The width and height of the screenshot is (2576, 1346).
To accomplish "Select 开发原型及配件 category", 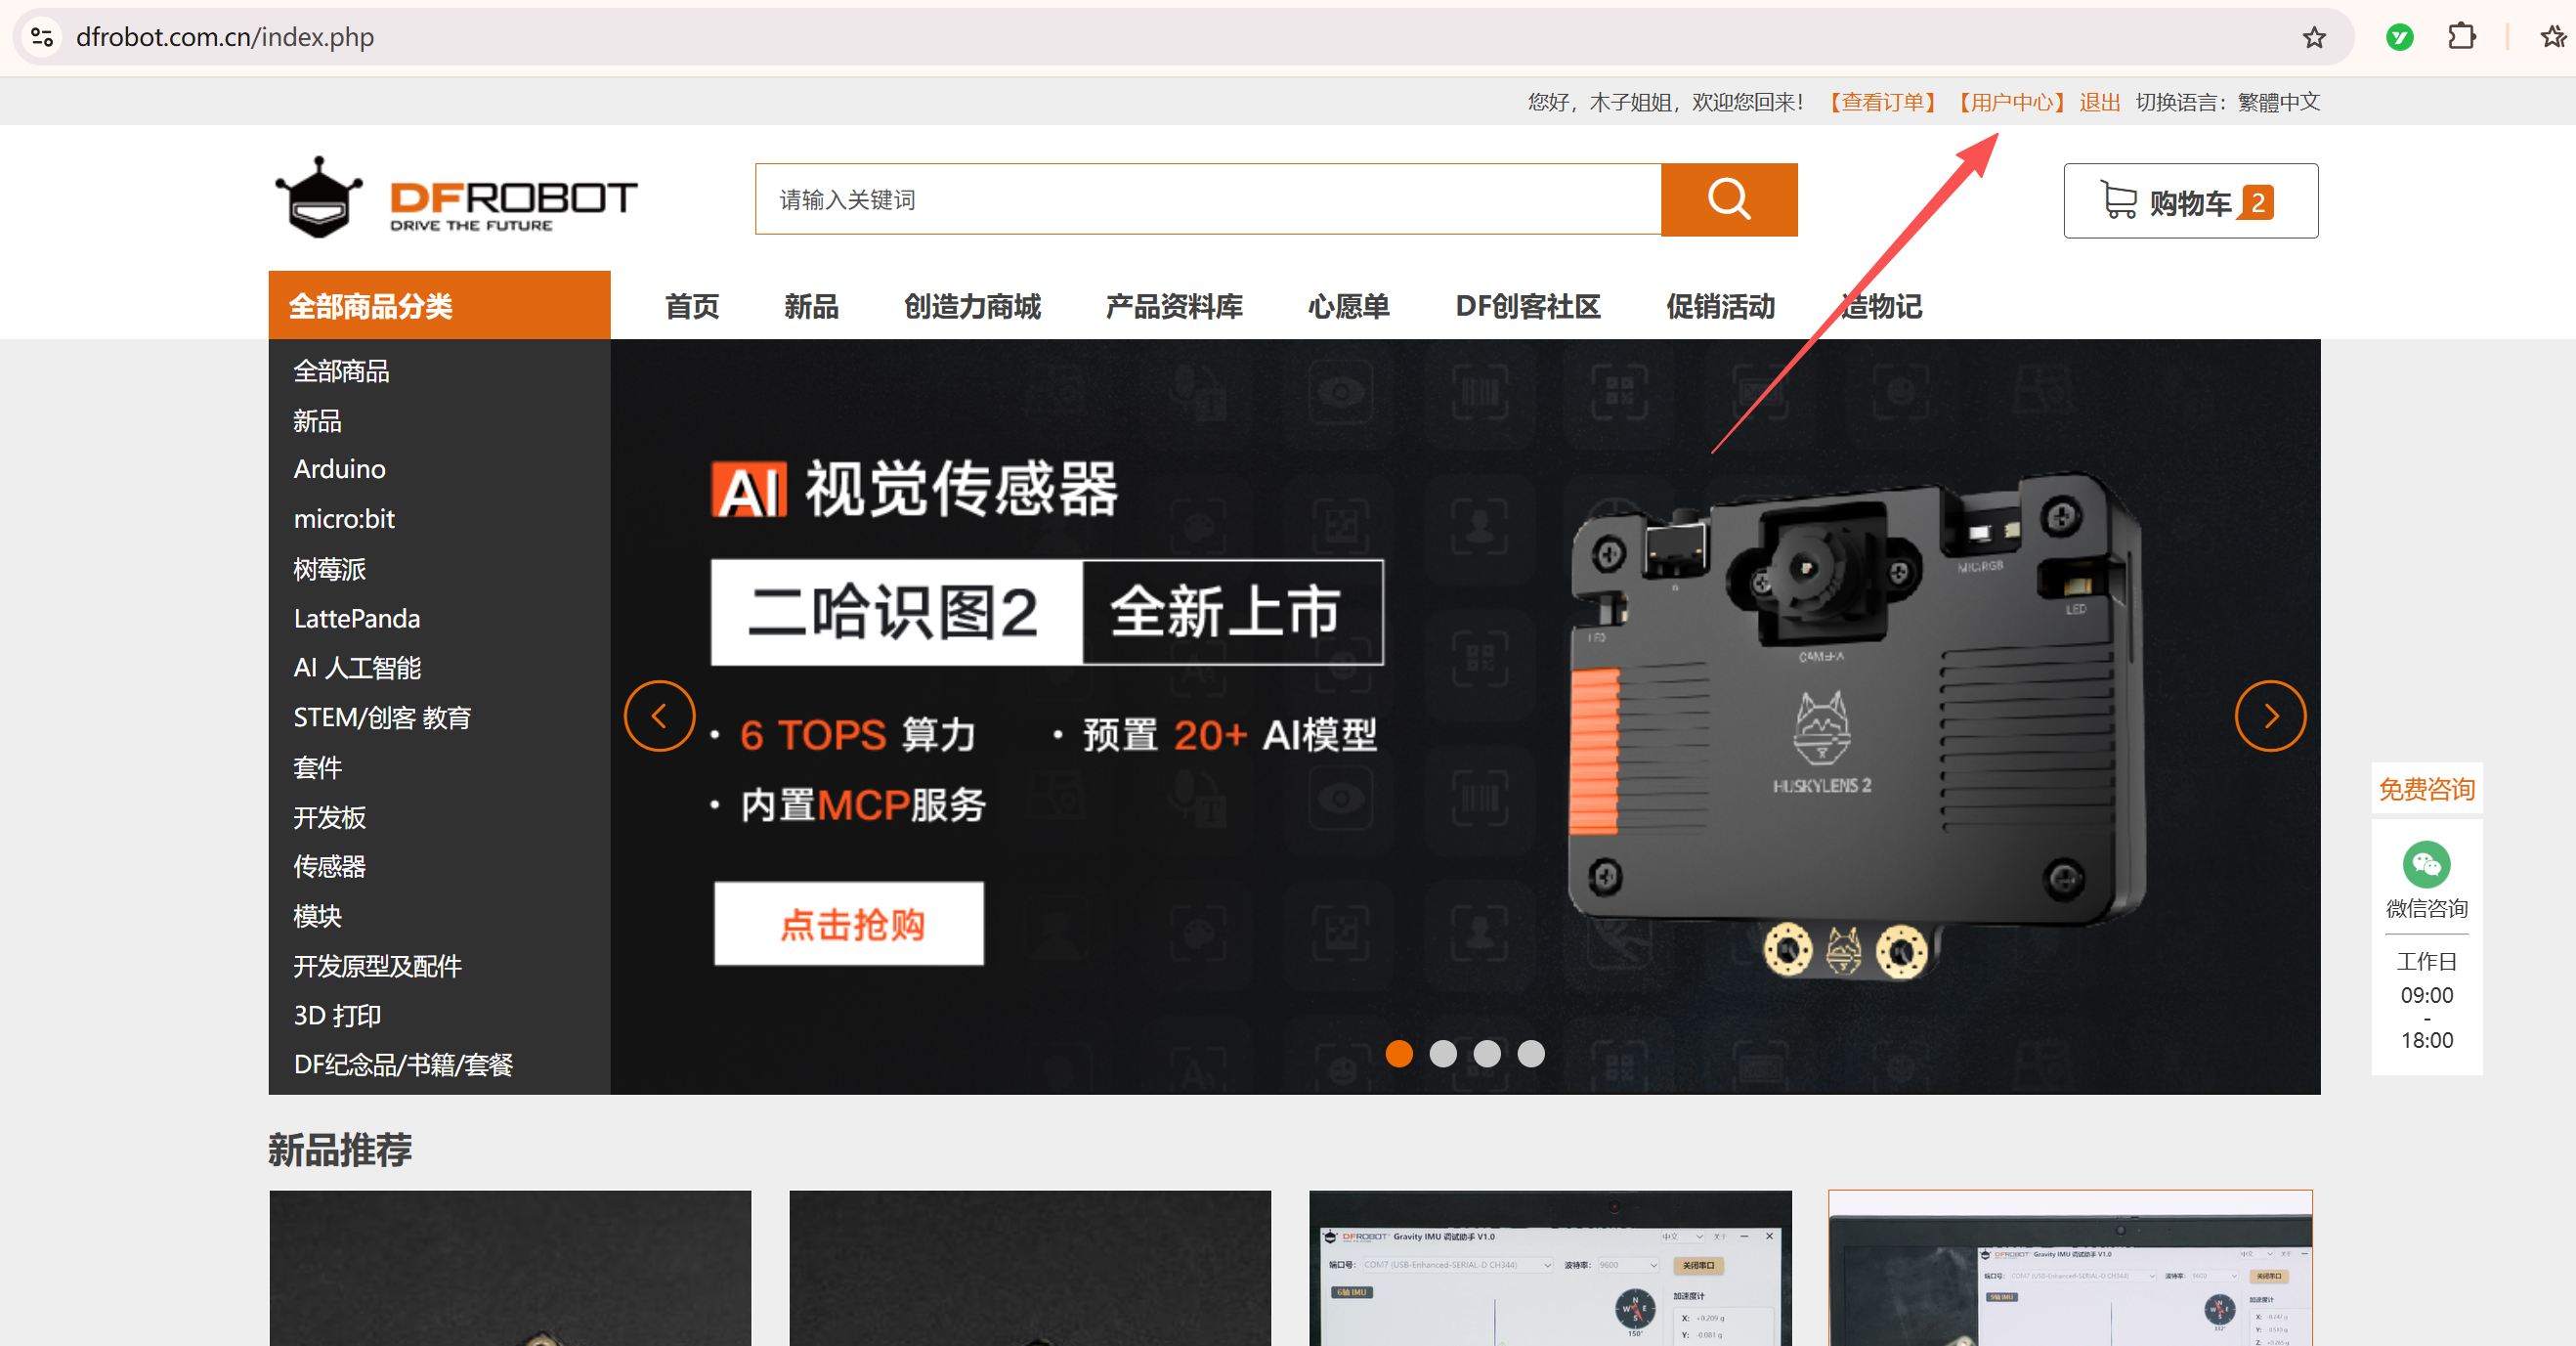I will [x=377, y=966].
